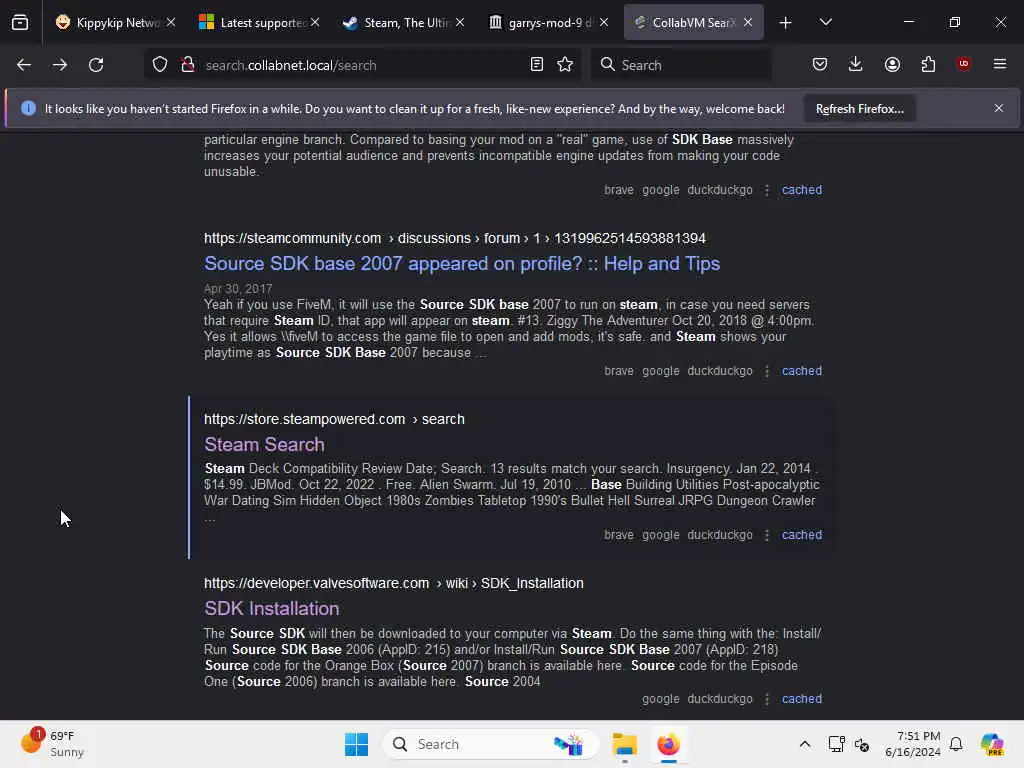Close the Kippykip Network tab
This screenshot has width=1024, height=768.
(170, 22)
